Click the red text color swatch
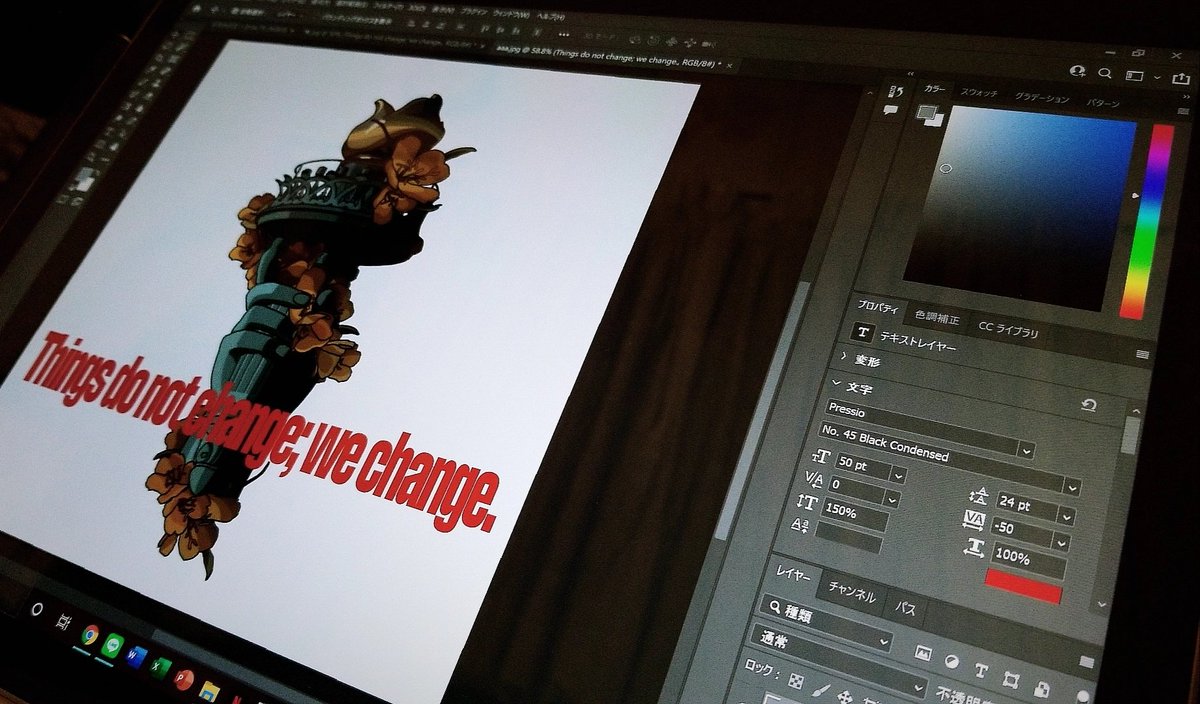The height and width of the screenshot is (704, 1200). point(1022,586)
